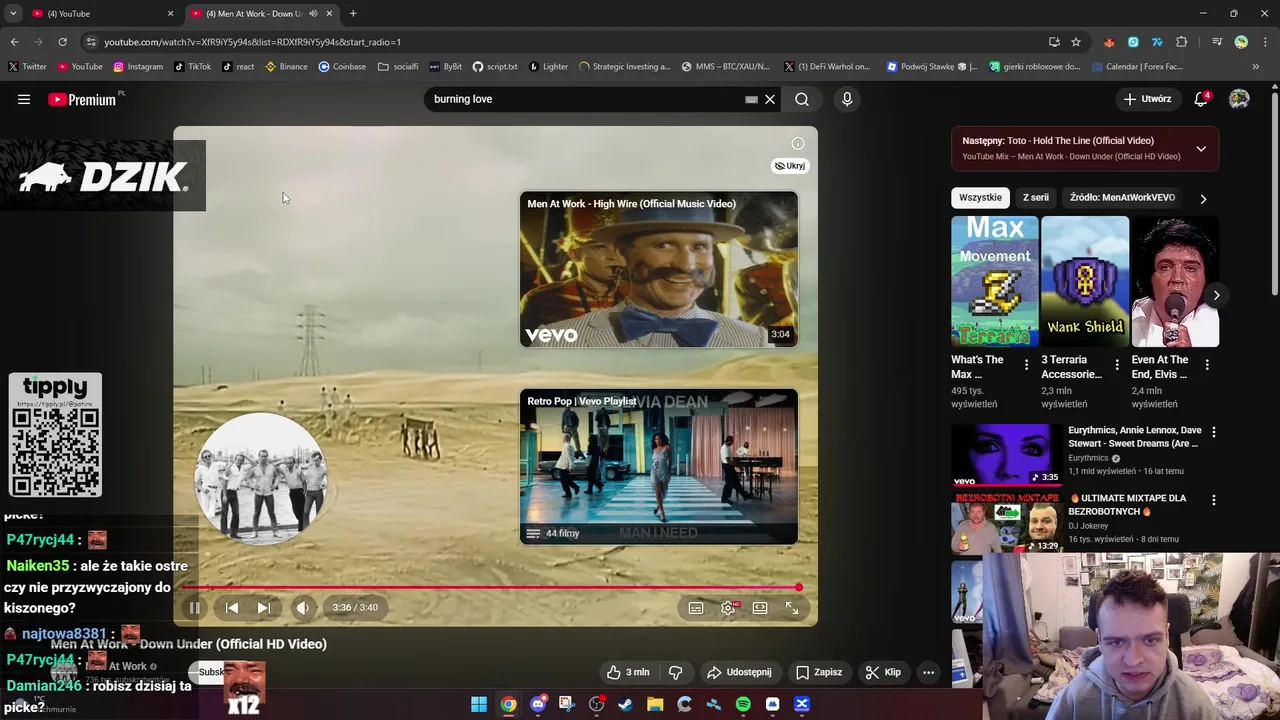Select the Z serii filter chip
Image resolution: width=1280 pixels, height=720 pixels.
pyautogui.click(x=1035, y=197)
